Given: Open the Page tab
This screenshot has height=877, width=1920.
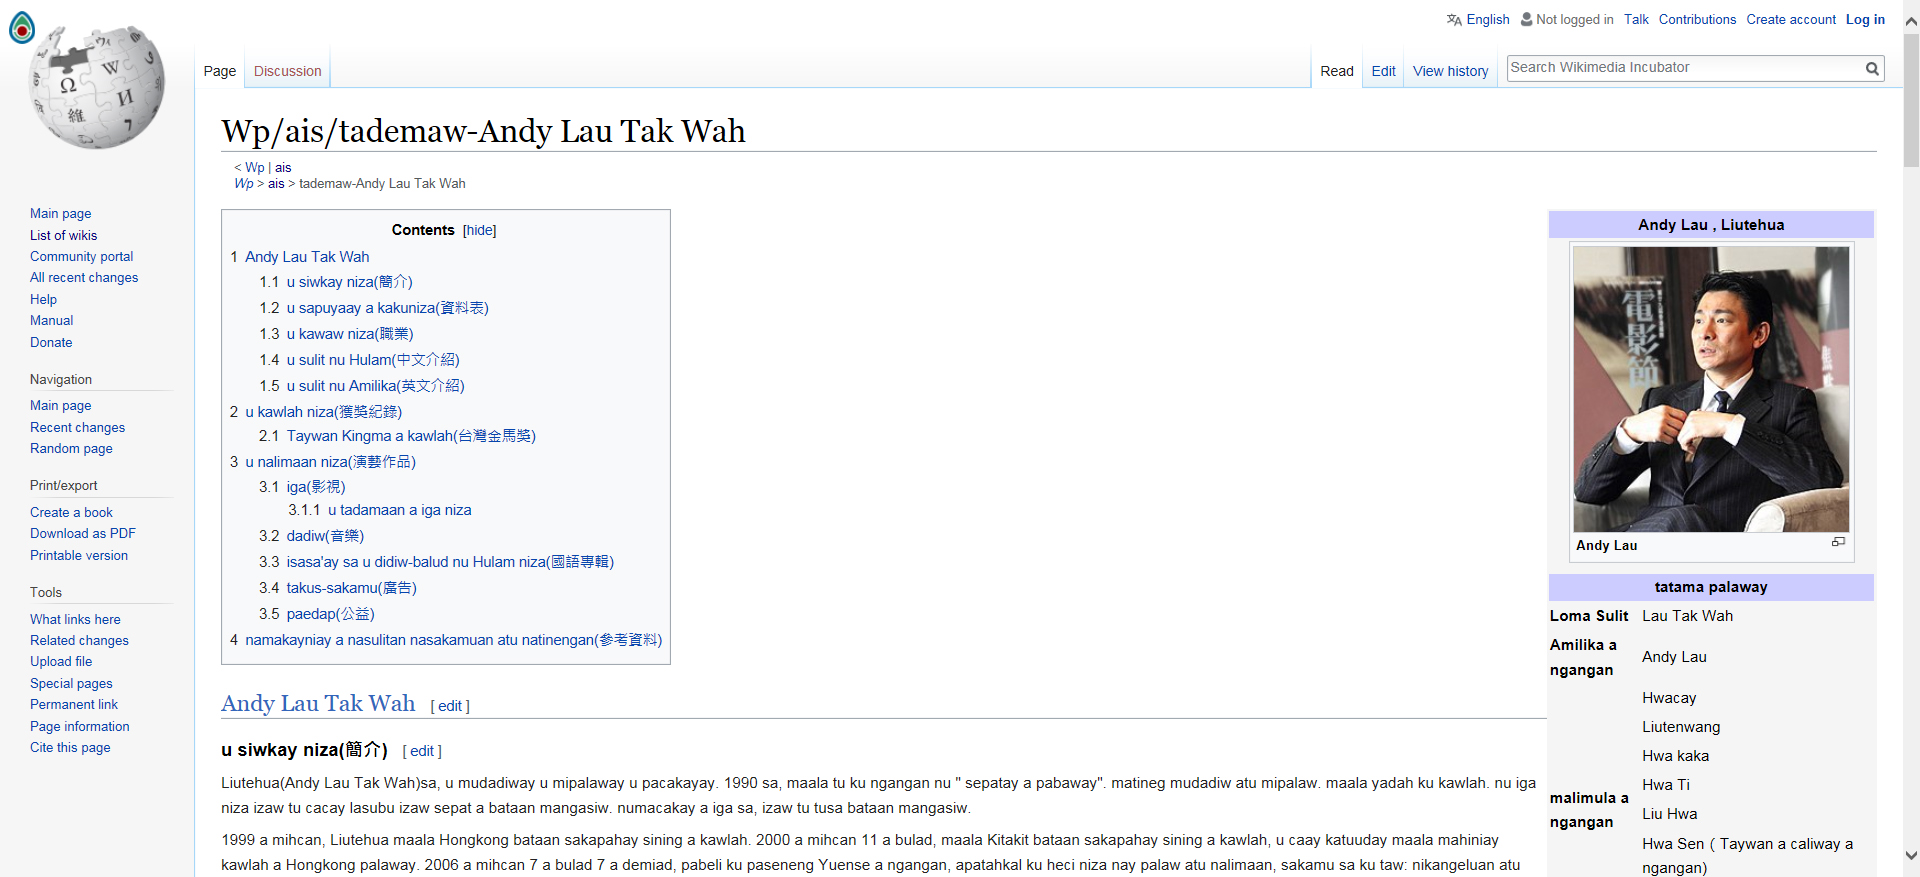Looking at the screenshot, I should (220, 71).
